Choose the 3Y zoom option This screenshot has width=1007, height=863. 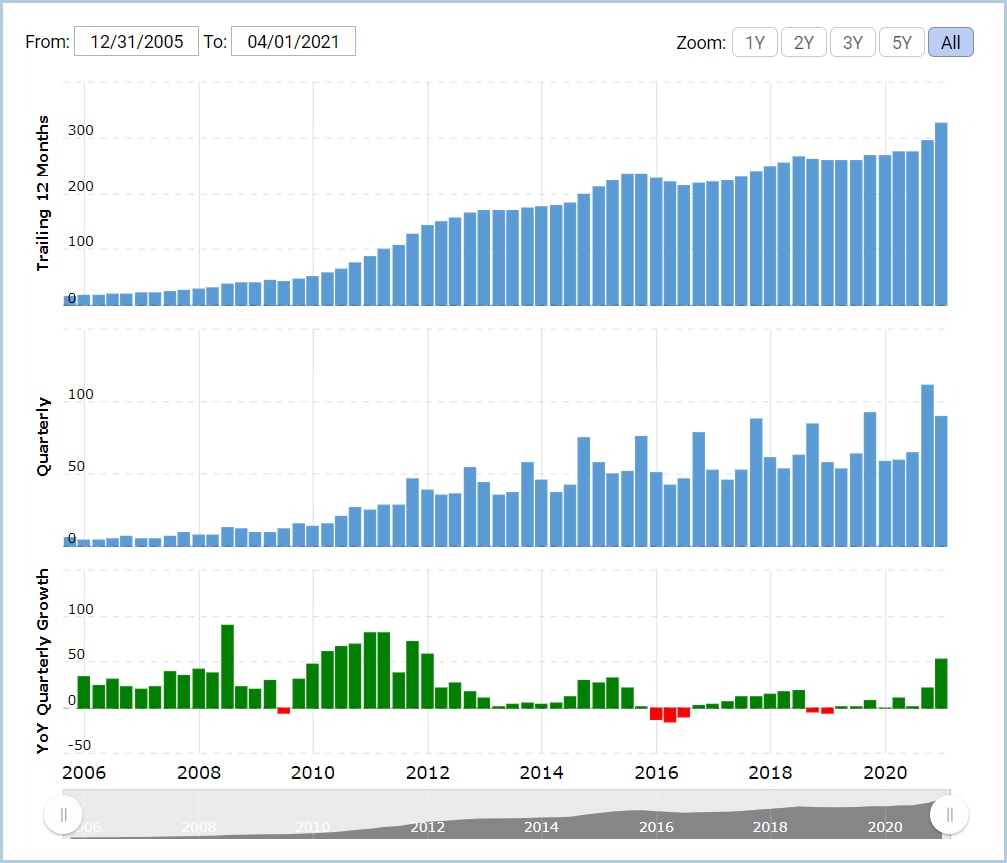(852, 43)
